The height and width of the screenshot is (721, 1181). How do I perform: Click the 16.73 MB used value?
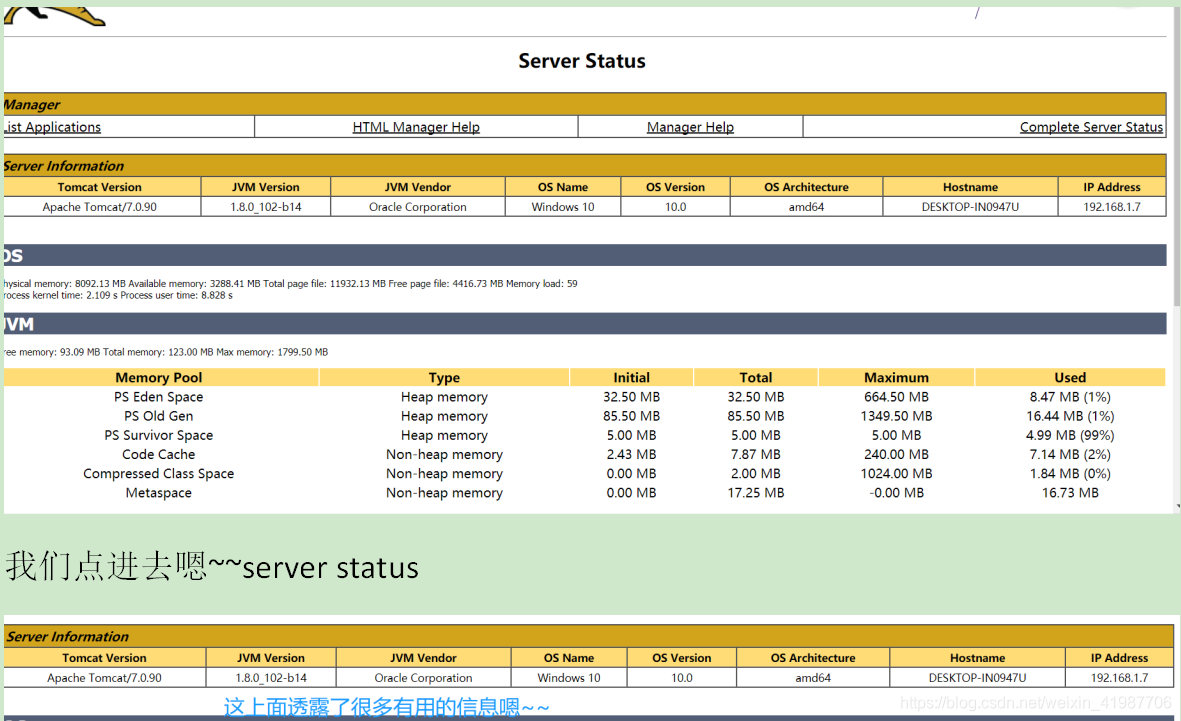pos(1070,493)
